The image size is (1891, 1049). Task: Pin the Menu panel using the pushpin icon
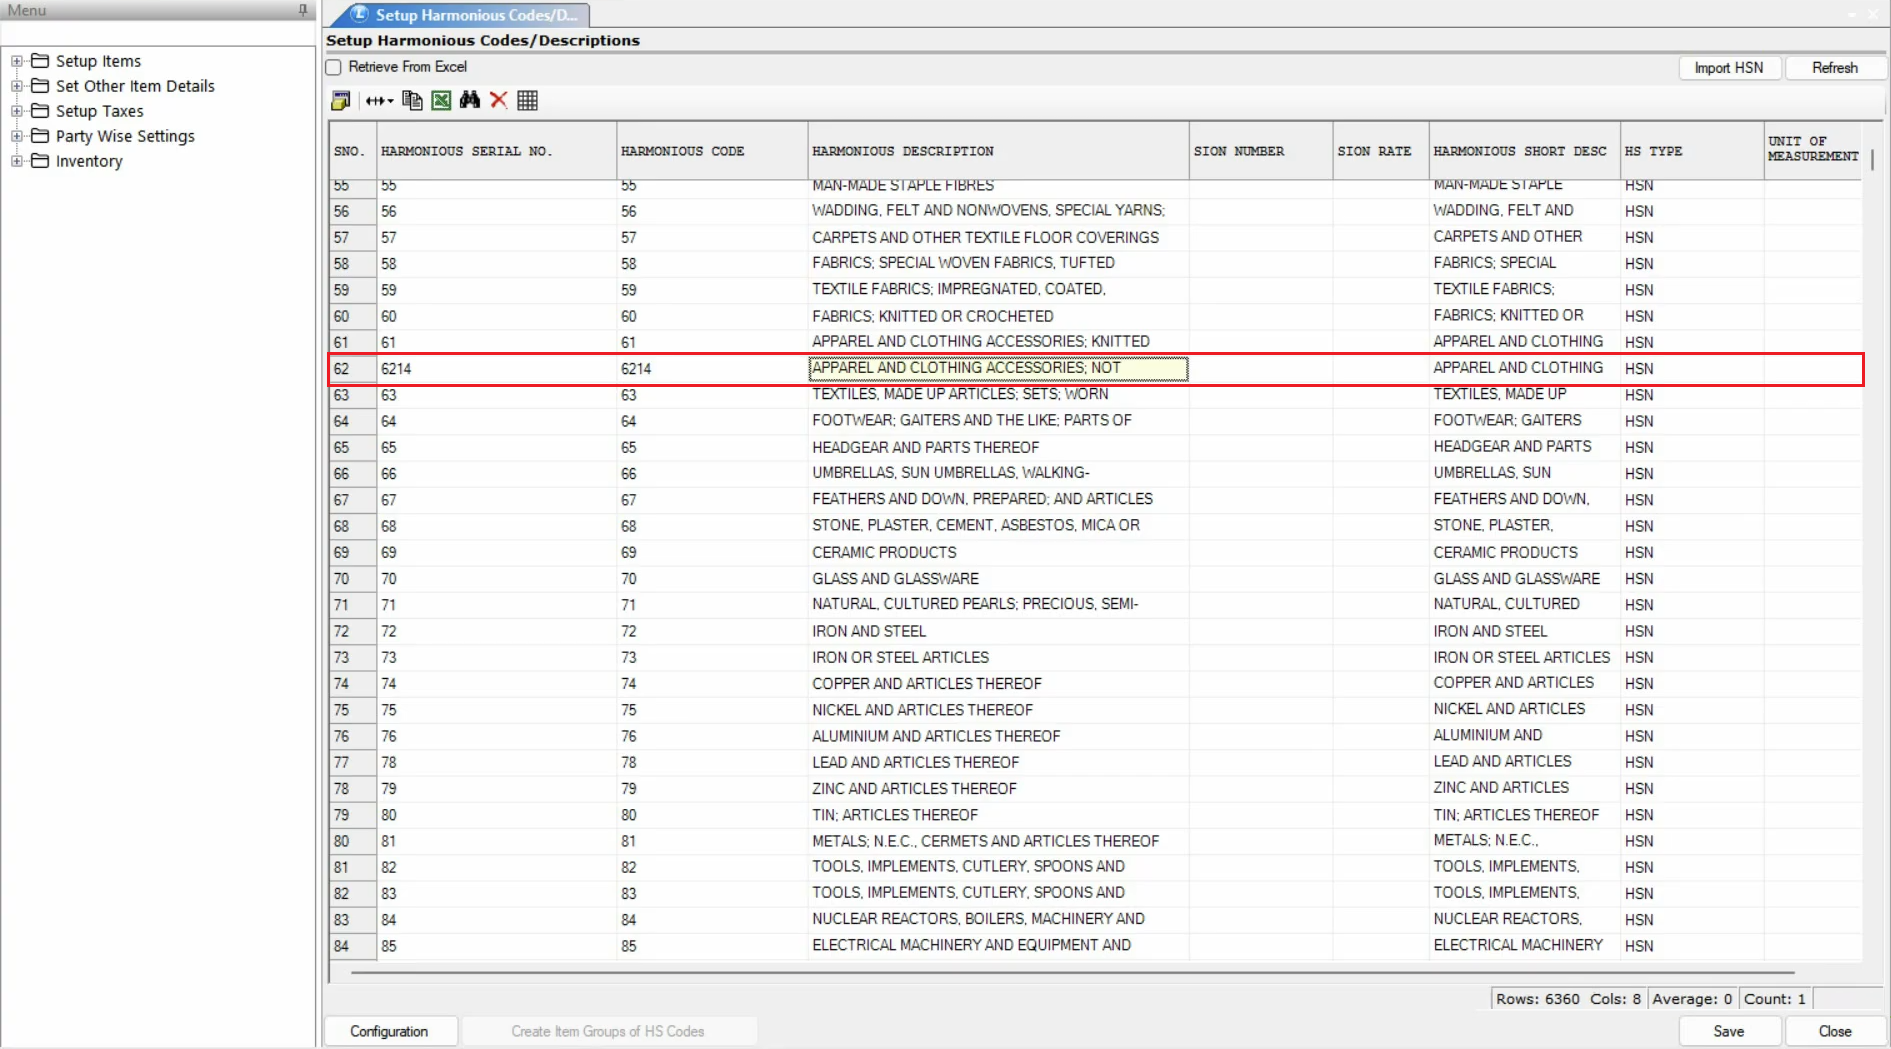303,10
